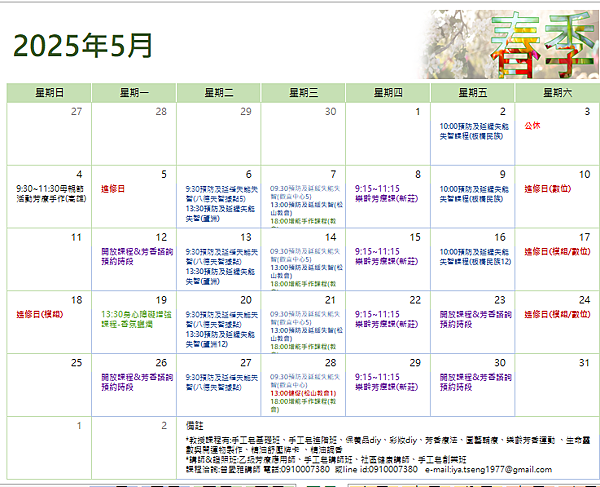Open the 9:30 八德 class on May 13

coord(222,257)
